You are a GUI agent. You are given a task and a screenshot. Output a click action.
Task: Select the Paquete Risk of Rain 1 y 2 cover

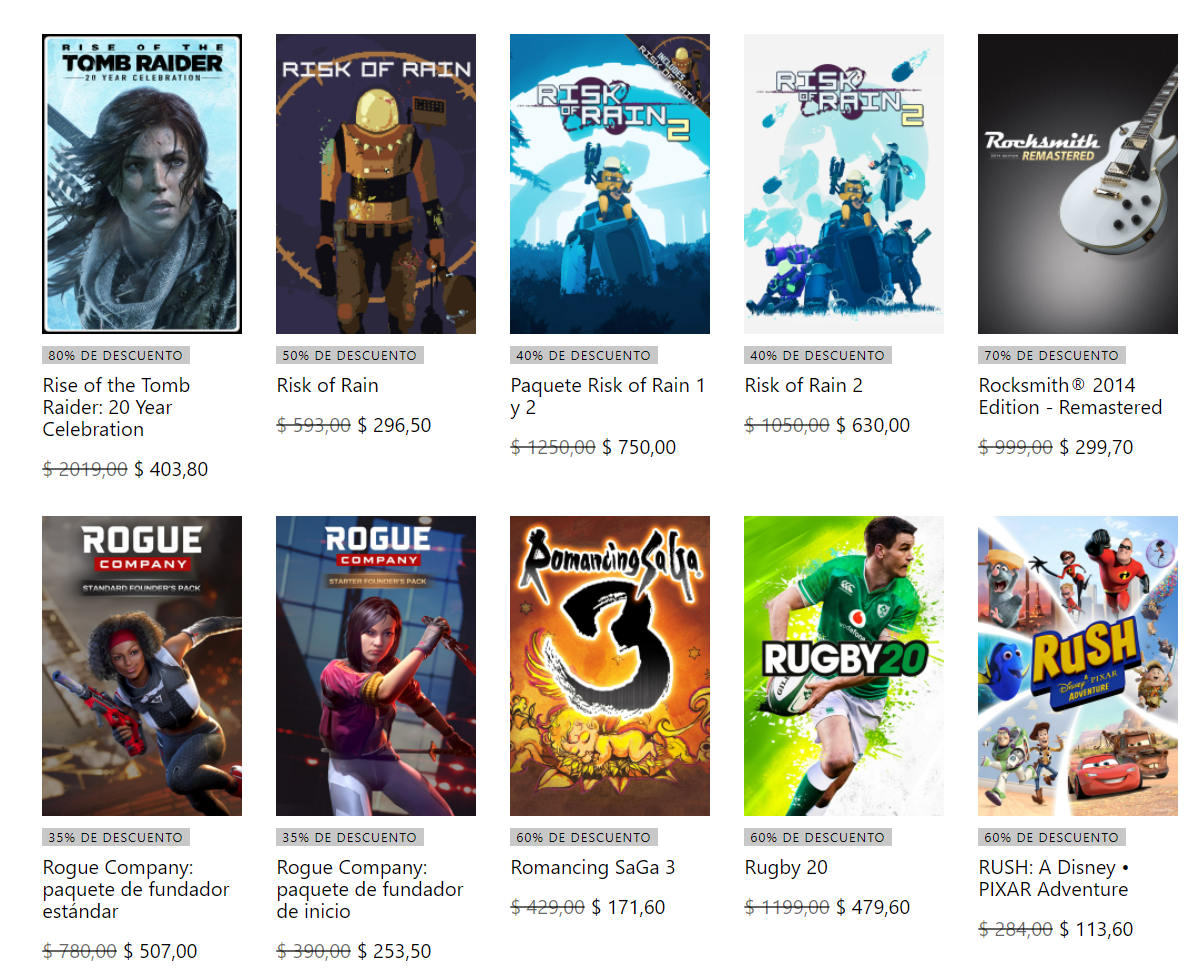[610, 183]
